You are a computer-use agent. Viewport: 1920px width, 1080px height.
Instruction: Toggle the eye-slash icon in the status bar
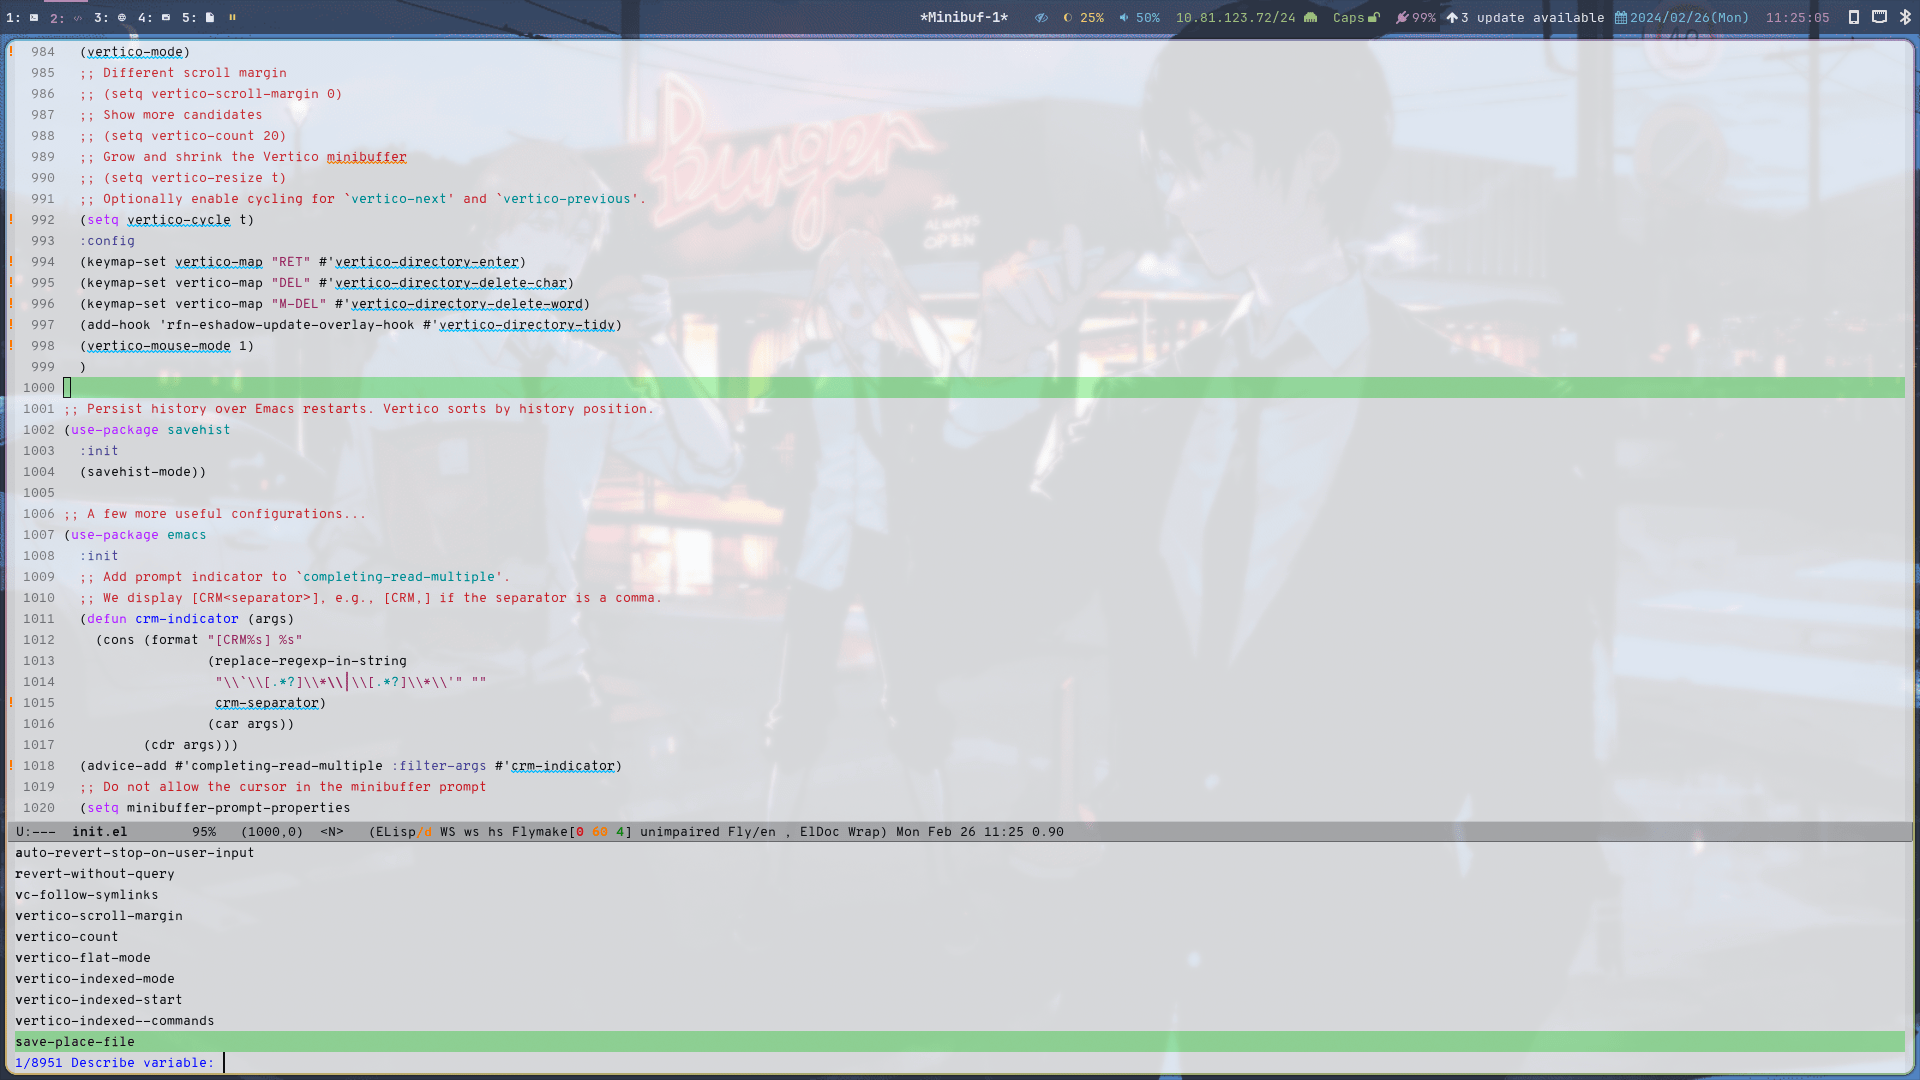[x=1040, y=17]
